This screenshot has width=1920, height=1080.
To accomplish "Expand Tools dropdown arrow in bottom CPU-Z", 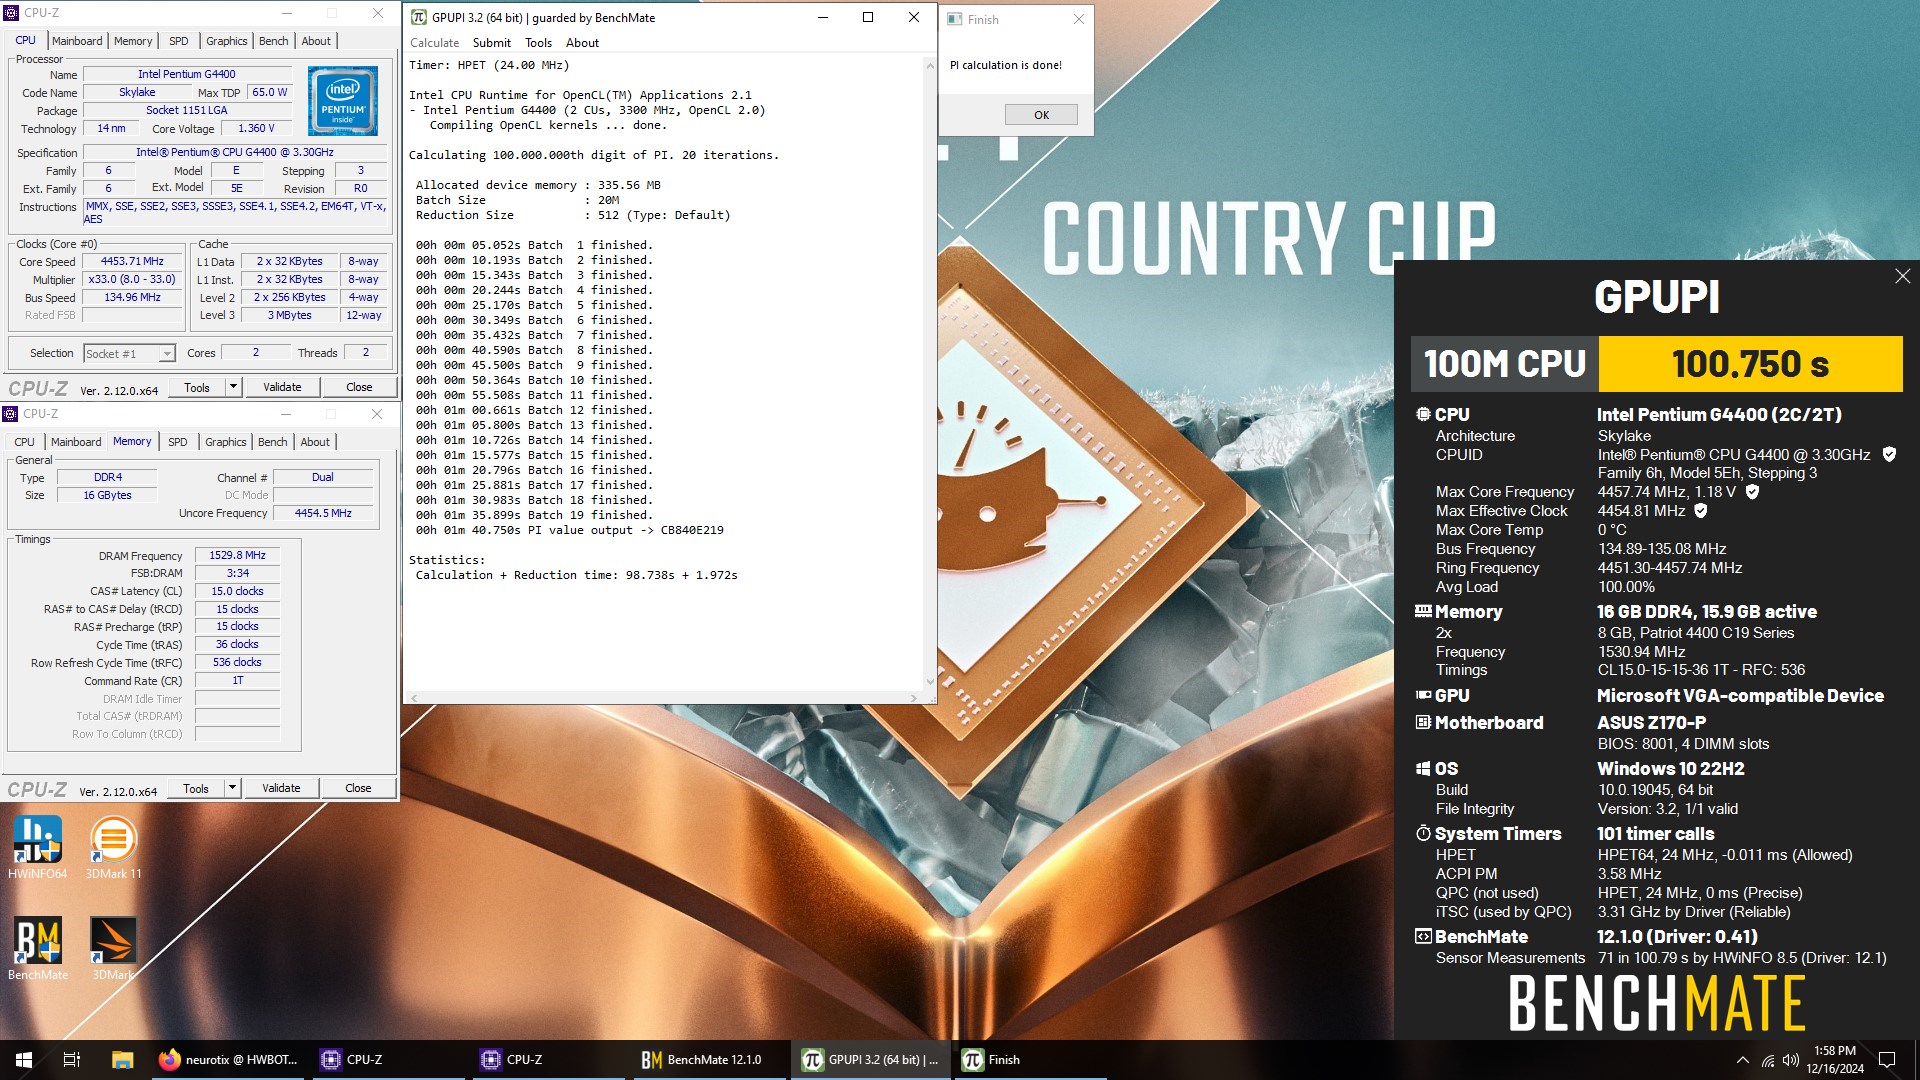I will (232, 788).
